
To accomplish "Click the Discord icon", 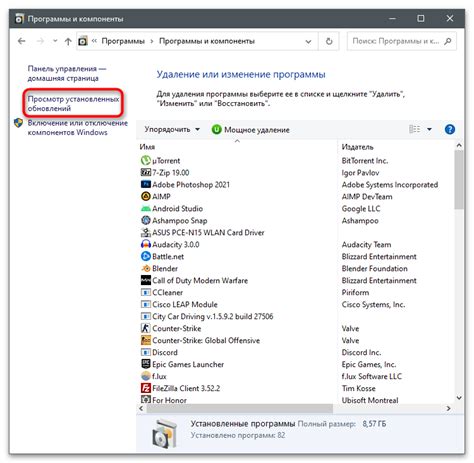I will pos(146,353).
